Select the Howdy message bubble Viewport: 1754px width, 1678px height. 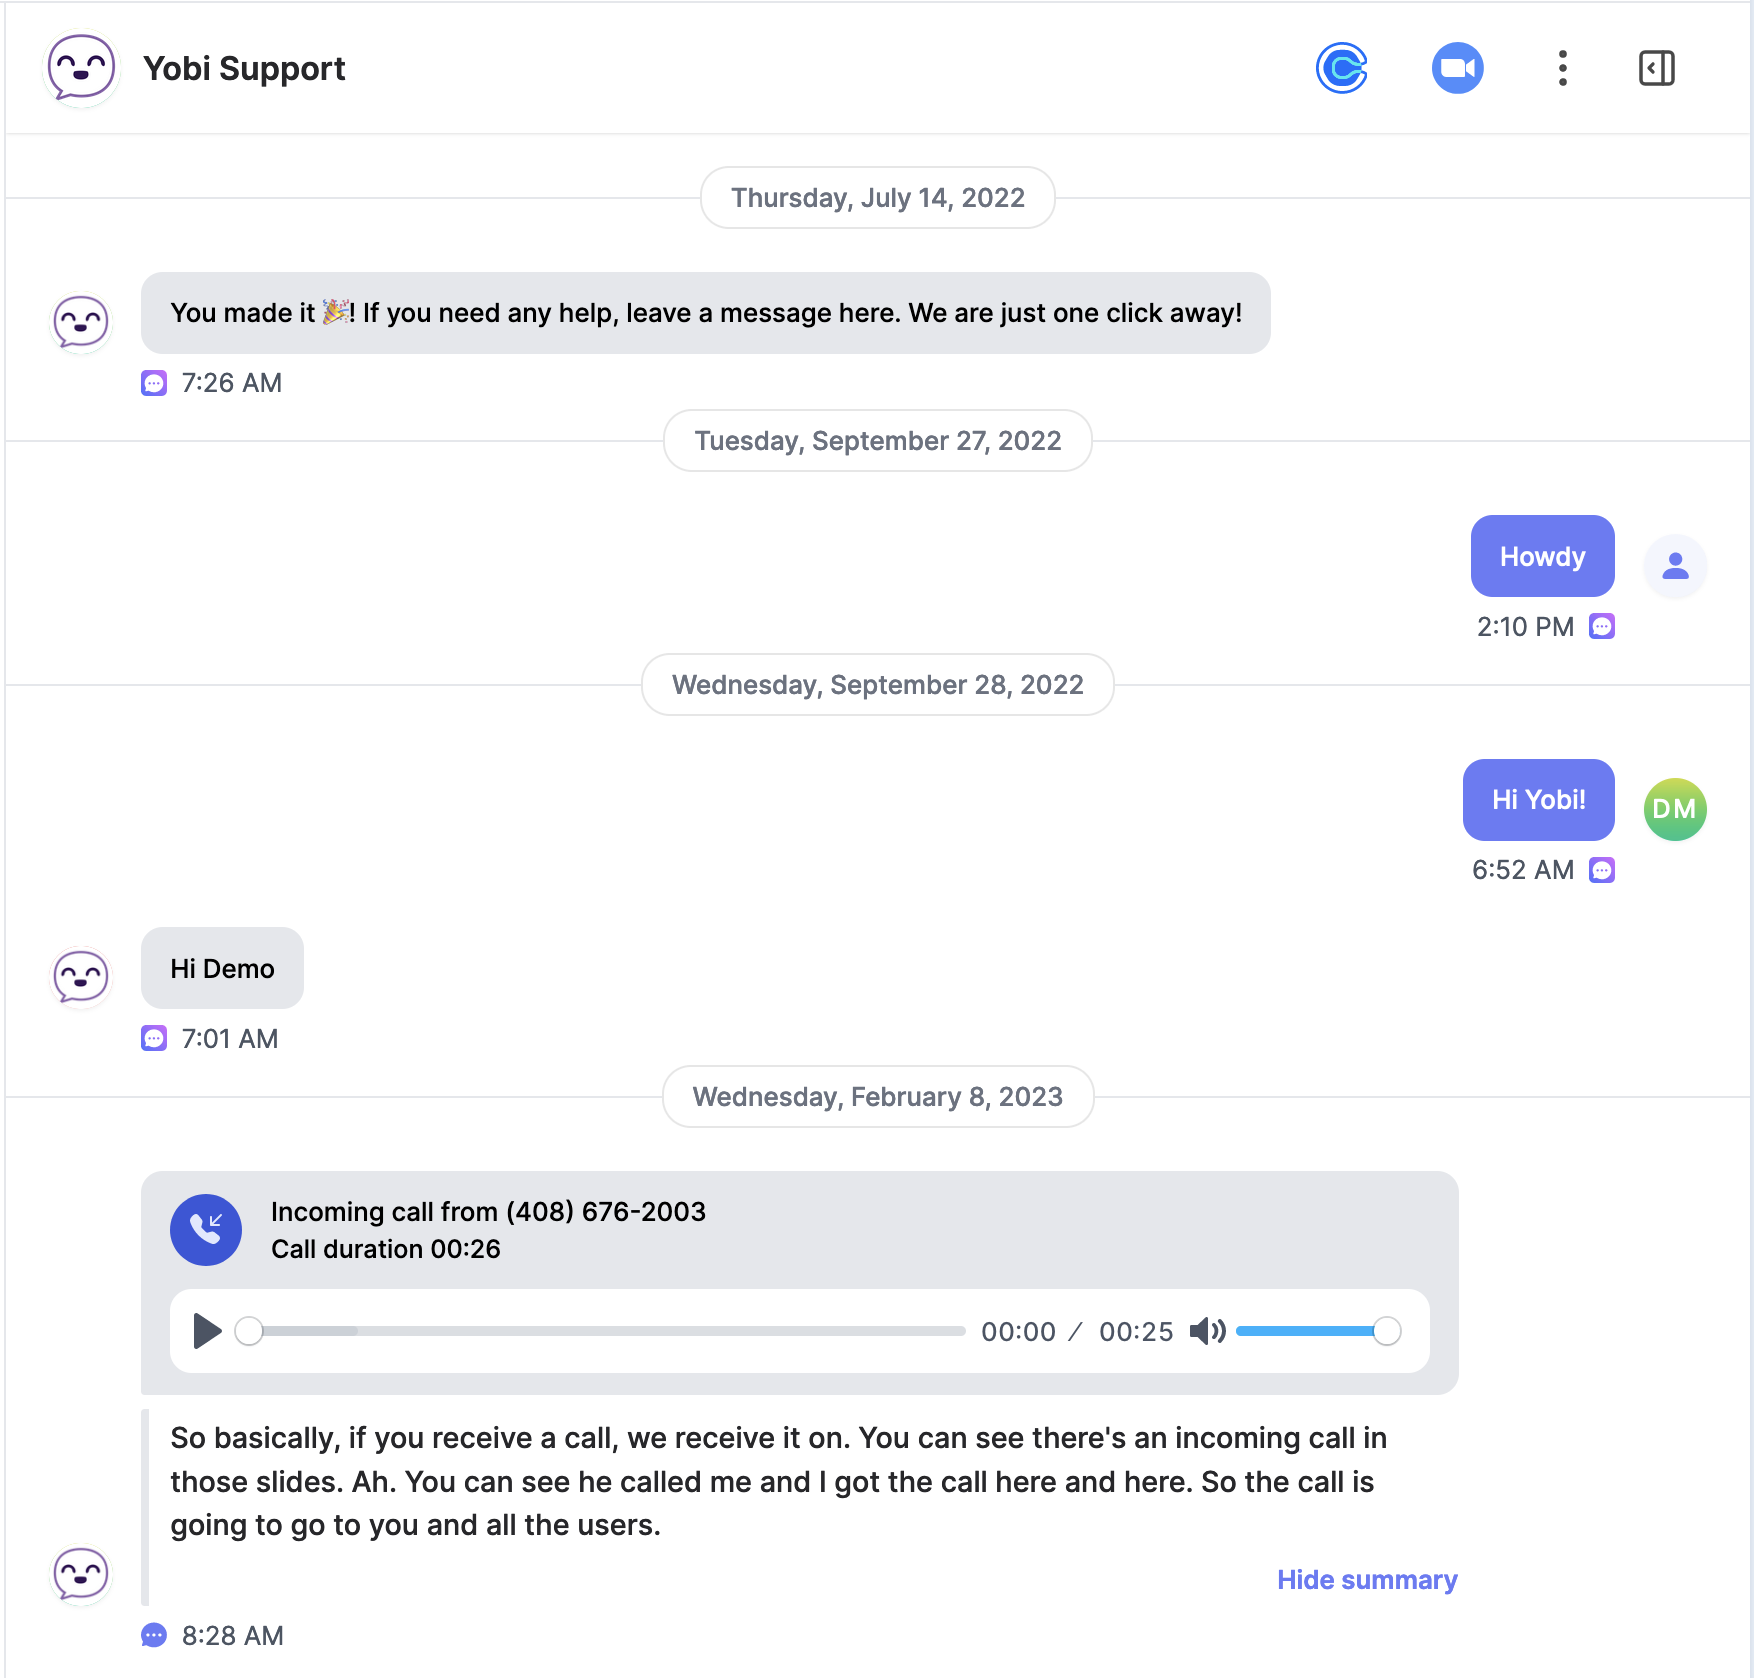(1542, 556)
